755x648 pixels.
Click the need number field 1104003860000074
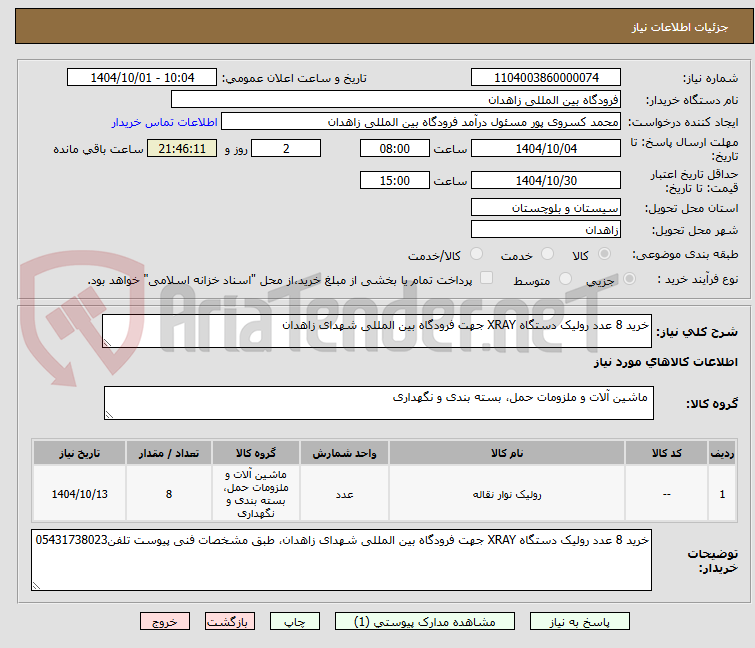[546, 78]
